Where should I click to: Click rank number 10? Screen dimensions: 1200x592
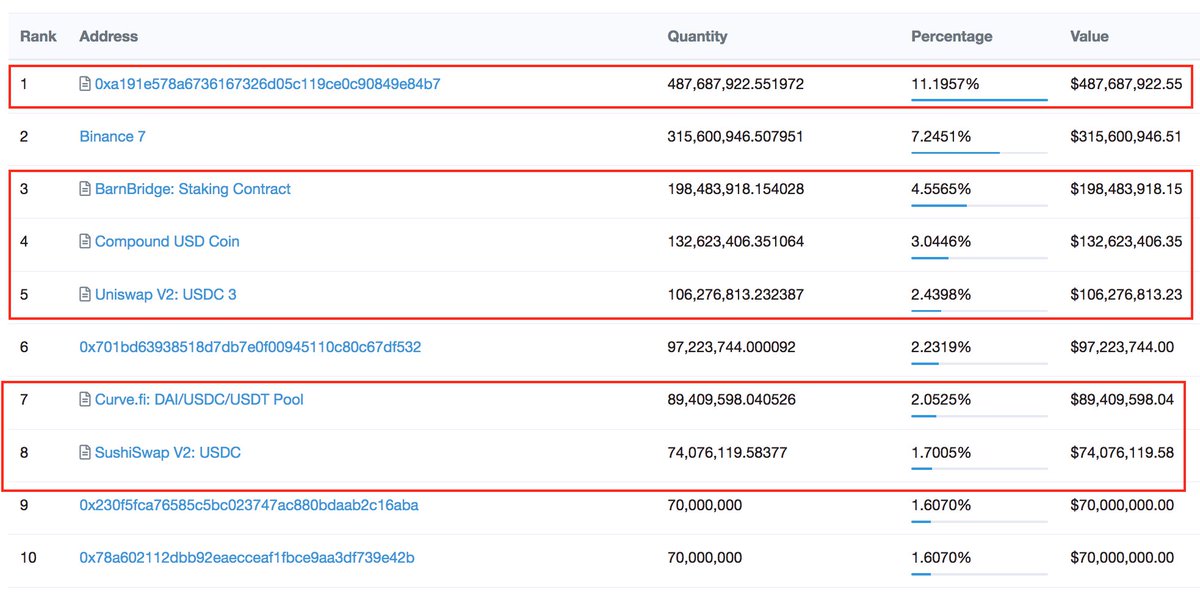[28, 557]
